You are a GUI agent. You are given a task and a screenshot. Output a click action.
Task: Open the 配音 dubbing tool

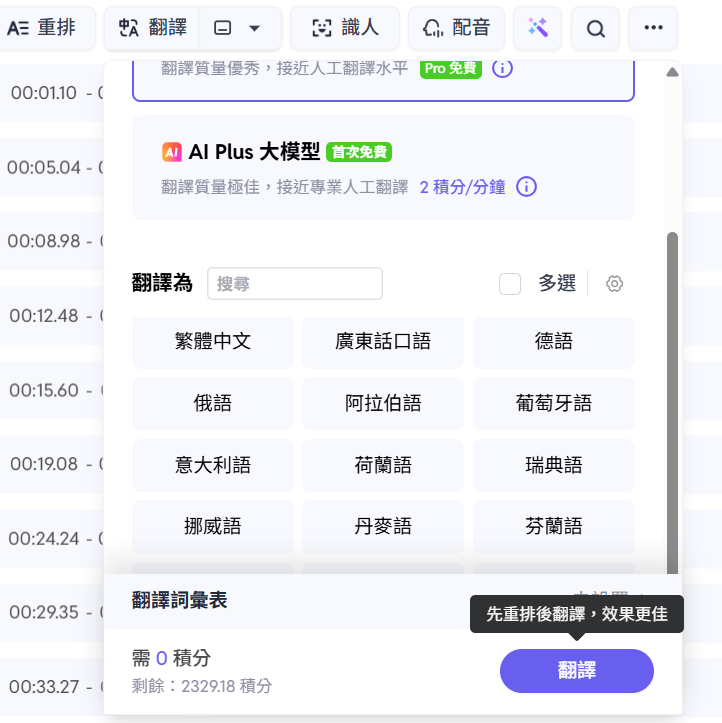(x=456, y=28)
